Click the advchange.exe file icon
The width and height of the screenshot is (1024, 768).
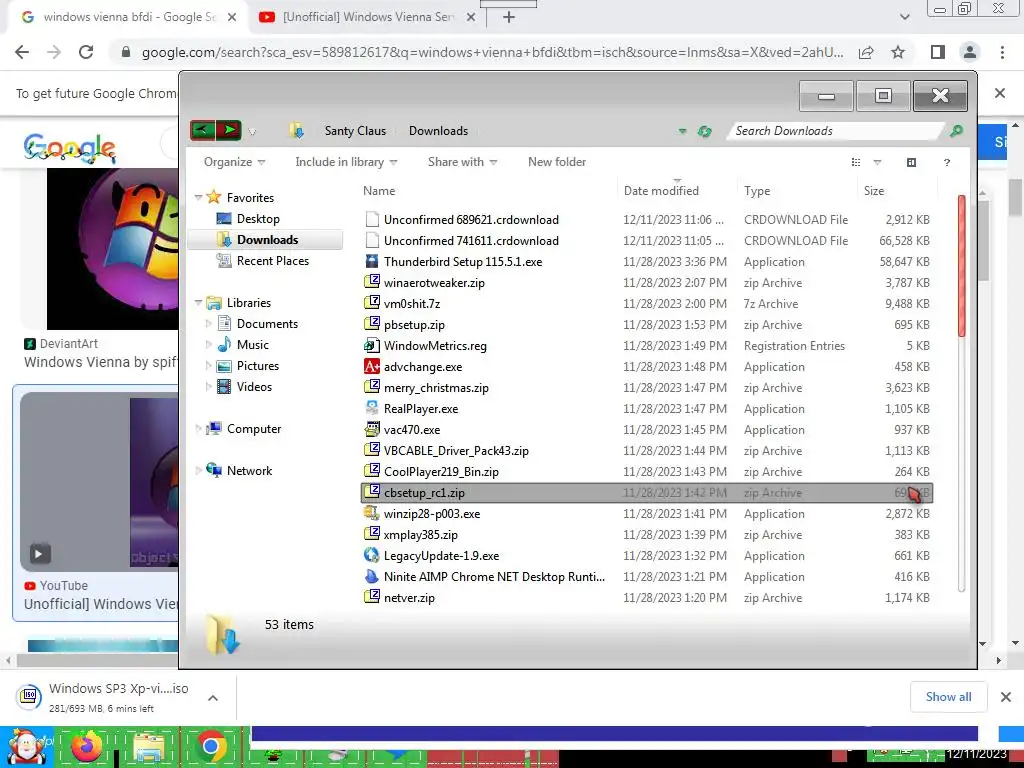[x=372, y=367]
